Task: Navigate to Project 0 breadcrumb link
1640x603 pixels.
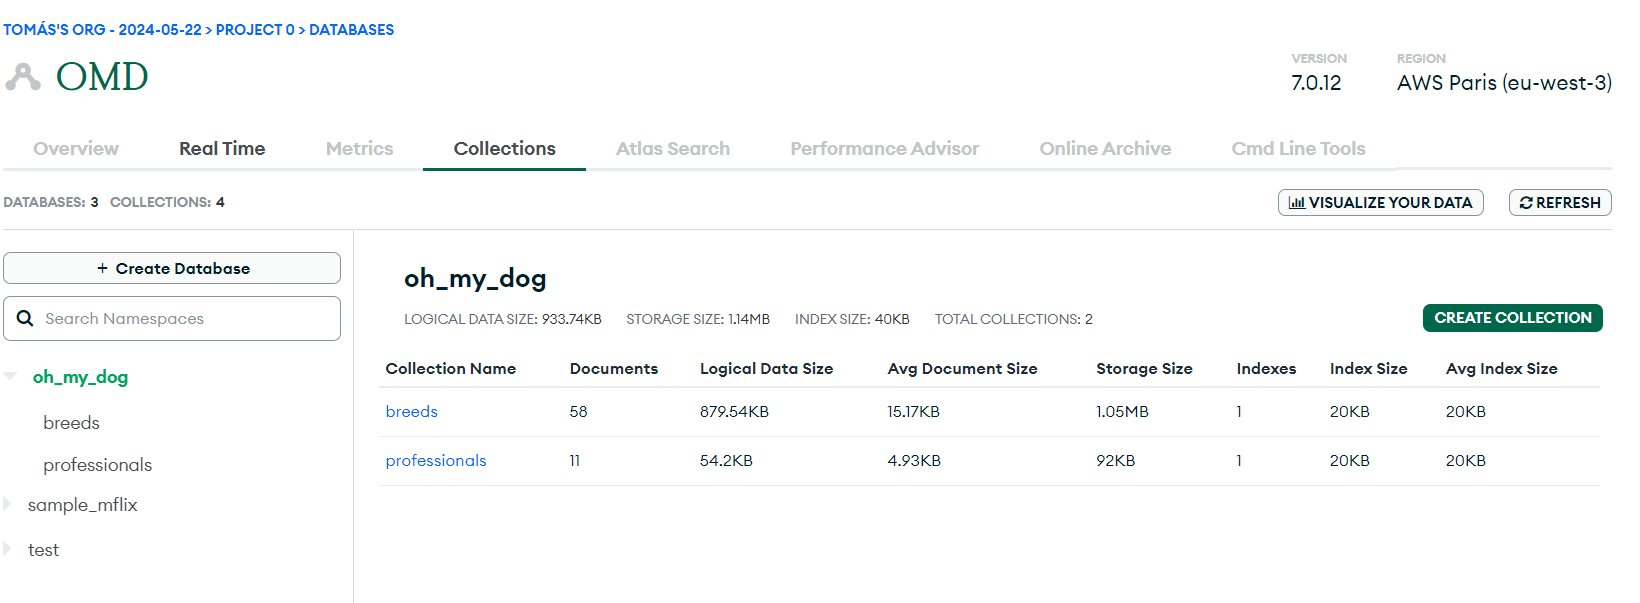Action: (x=255, y=30)
